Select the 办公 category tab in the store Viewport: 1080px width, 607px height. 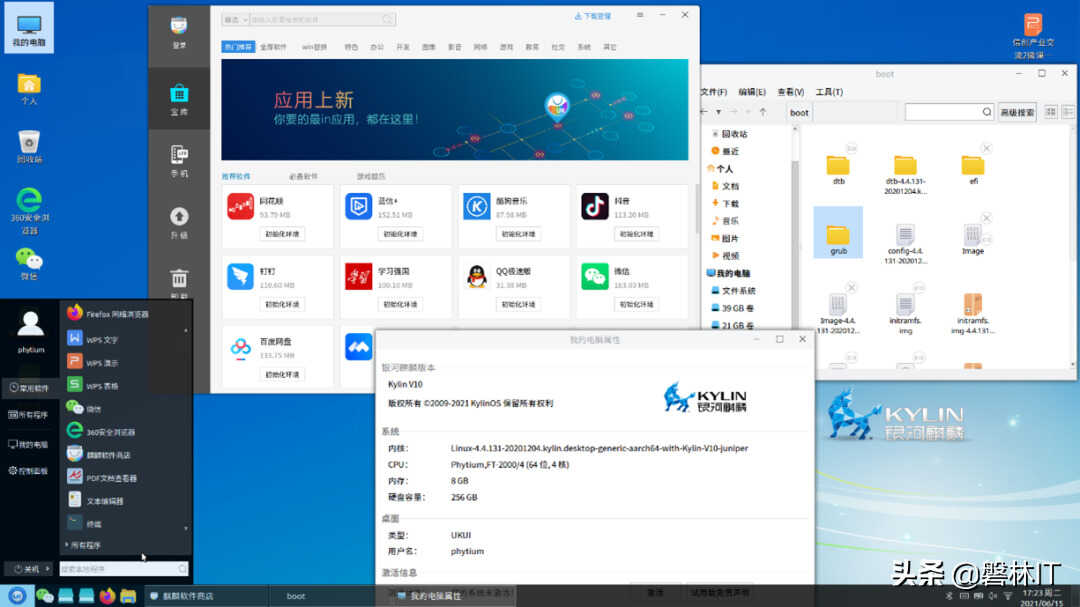point(377,47)
